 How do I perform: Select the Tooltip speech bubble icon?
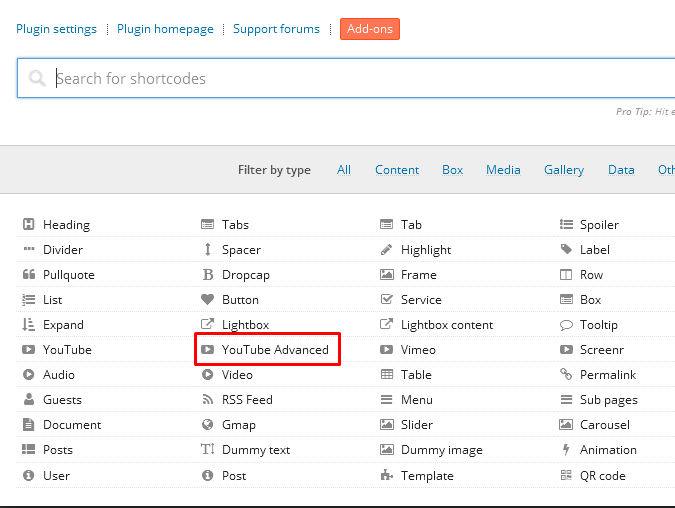[566, 325]
